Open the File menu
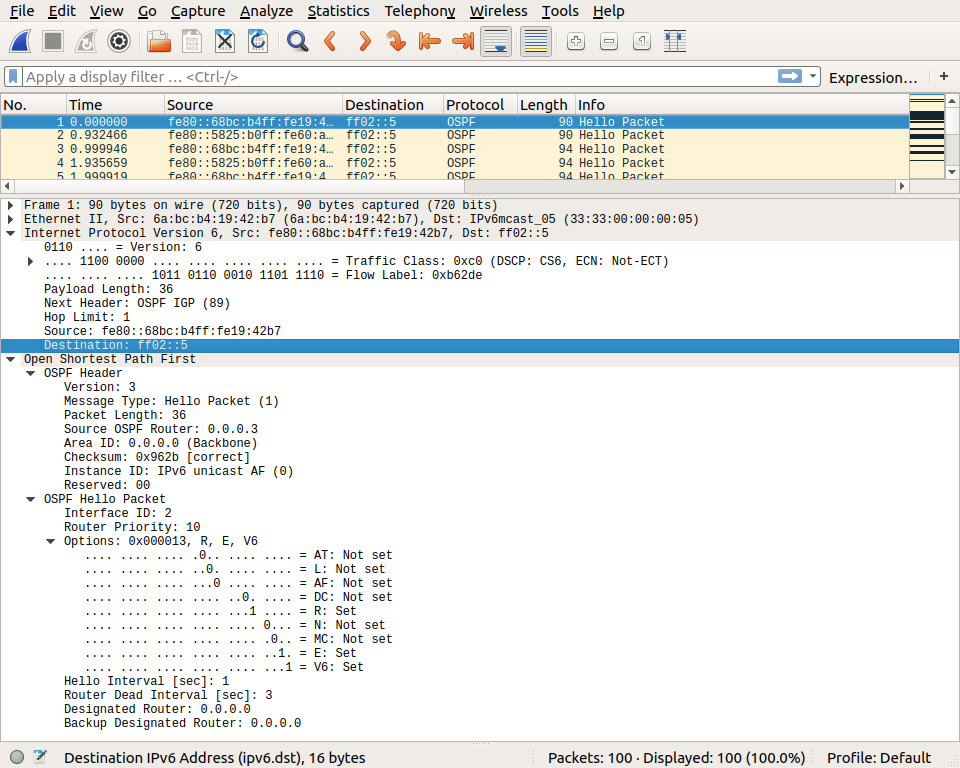Image resolution: width=960 pixels, height=768 pixels. click(x=22, y=11)
